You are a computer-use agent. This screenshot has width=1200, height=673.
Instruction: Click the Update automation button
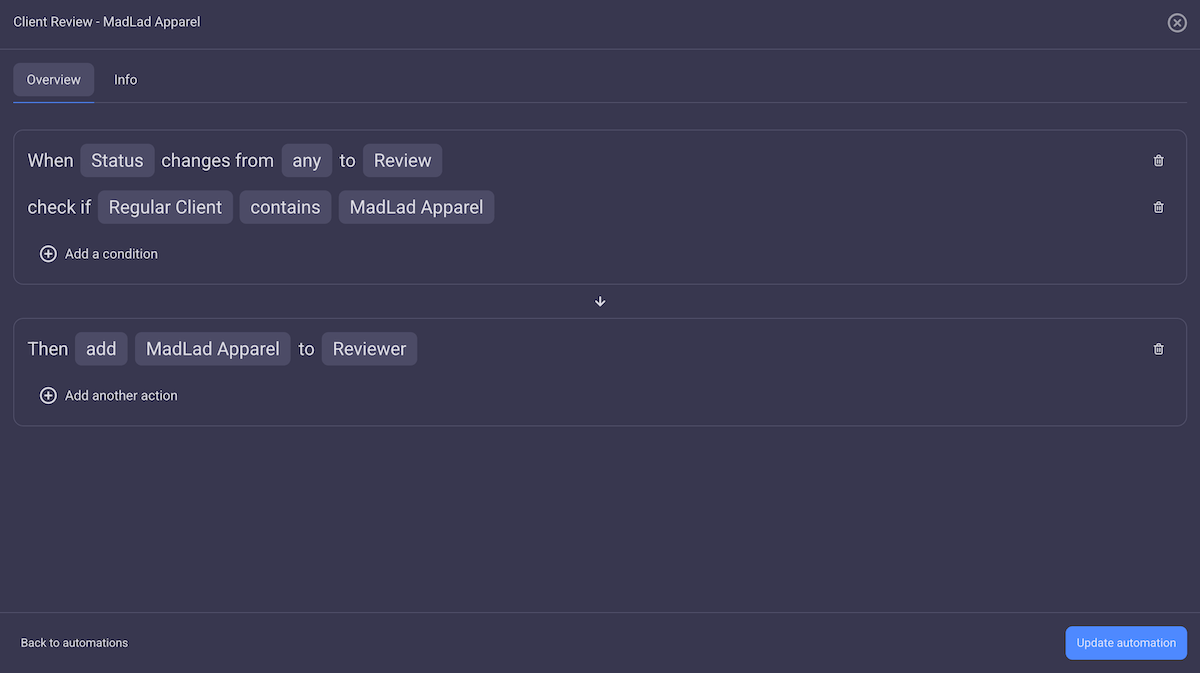pos(1126,643)
